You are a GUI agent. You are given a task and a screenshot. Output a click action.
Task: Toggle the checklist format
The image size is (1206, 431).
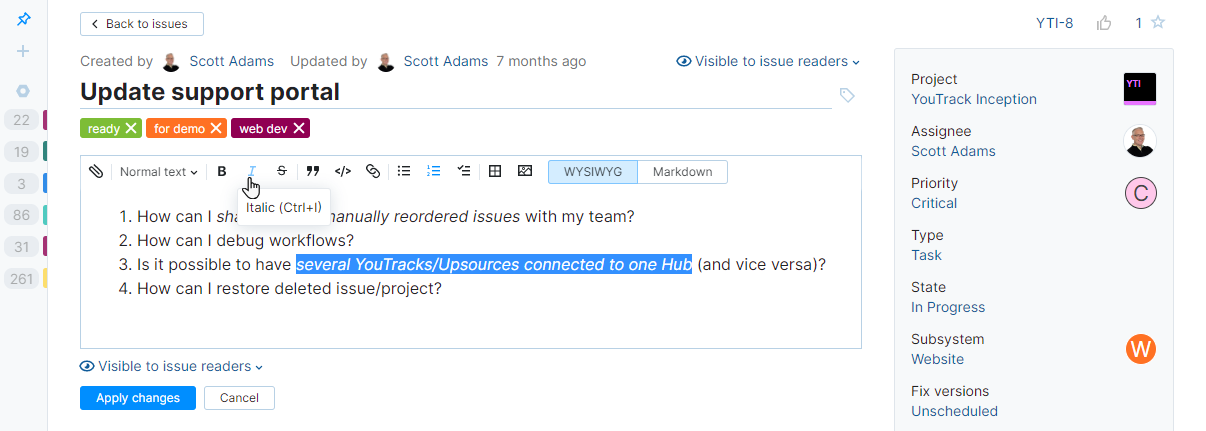tap(464, 172)
